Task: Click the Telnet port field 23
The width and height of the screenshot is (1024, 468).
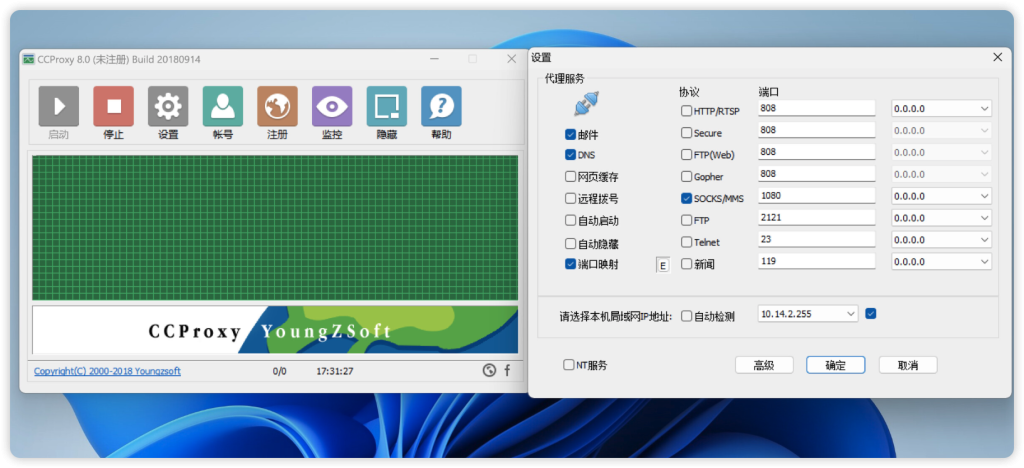Action: (817, 239)
